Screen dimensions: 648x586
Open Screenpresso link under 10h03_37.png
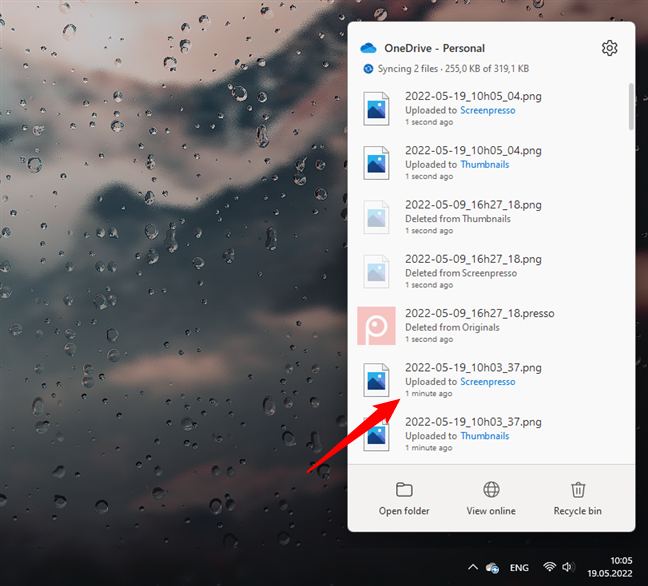point(488,382)
